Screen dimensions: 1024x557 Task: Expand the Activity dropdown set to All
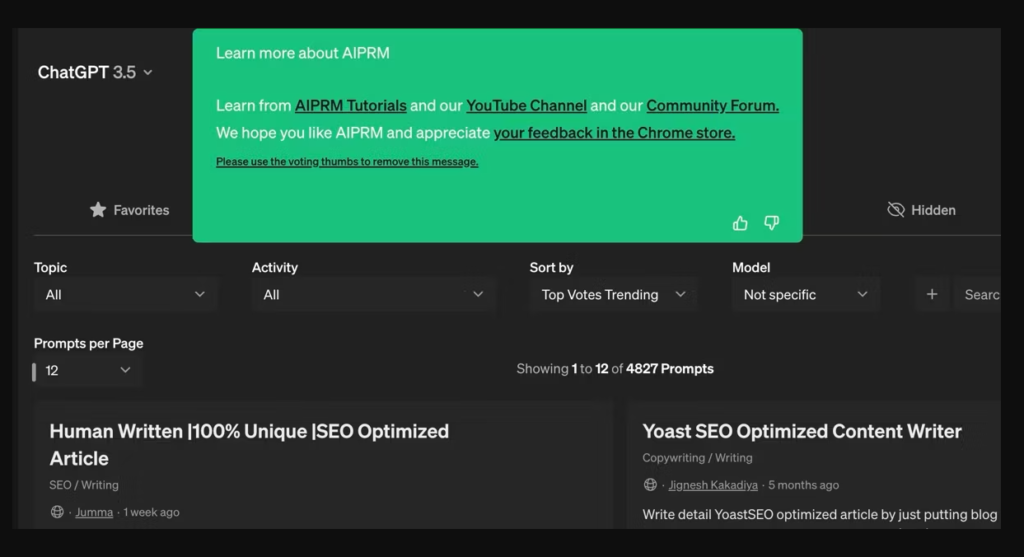373,294
